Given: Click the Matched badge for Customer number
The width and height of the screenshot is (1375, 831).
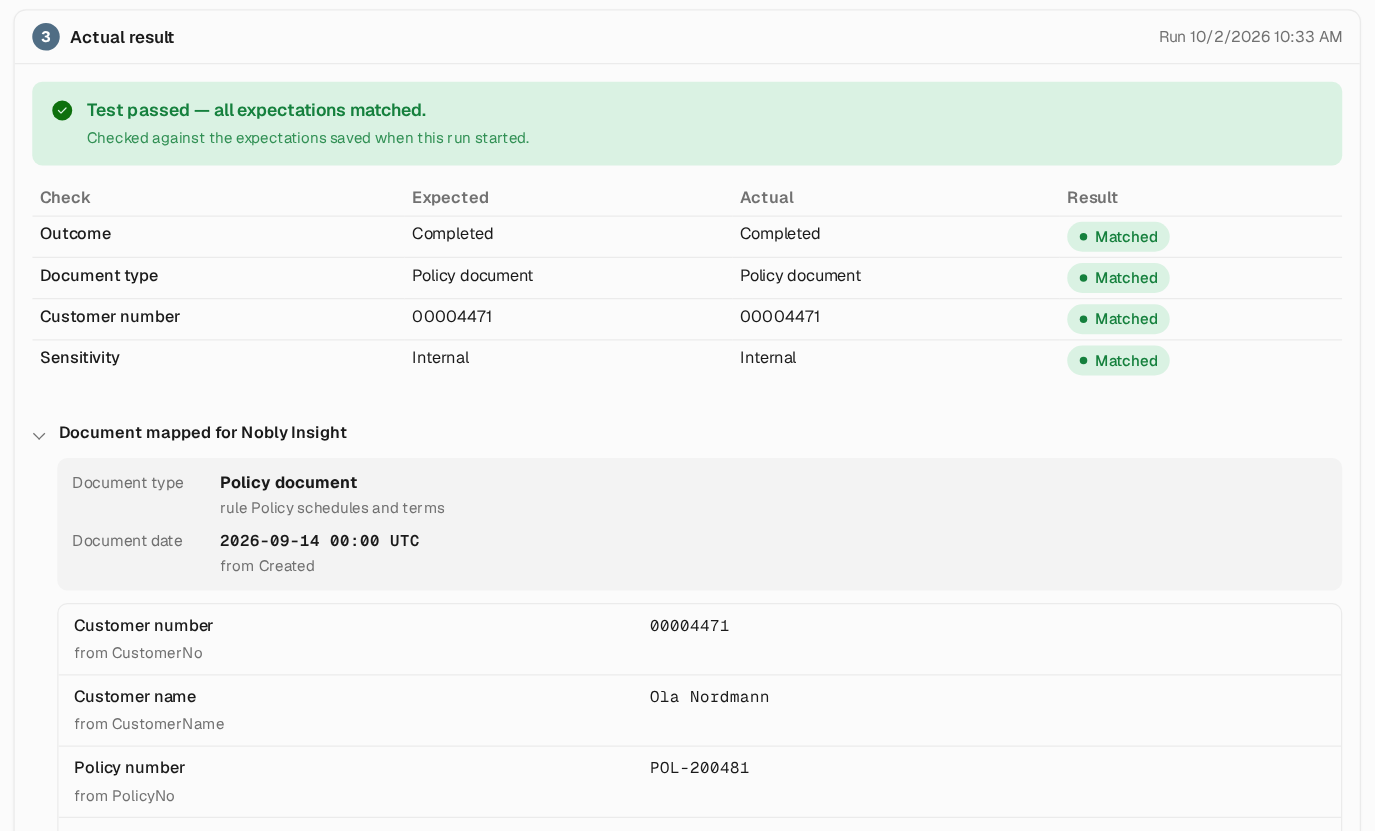Looking at the screenshot, I should [x=1118, y=319].
